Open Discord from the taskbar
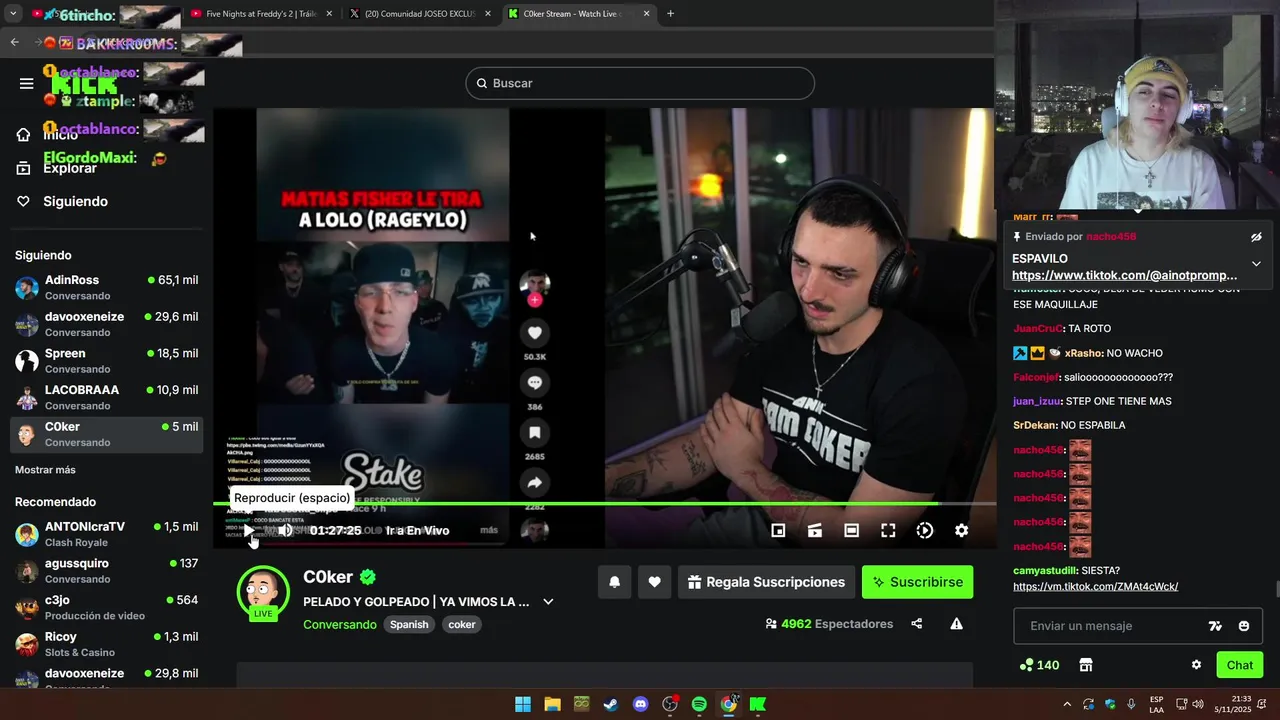 [640, 704]
